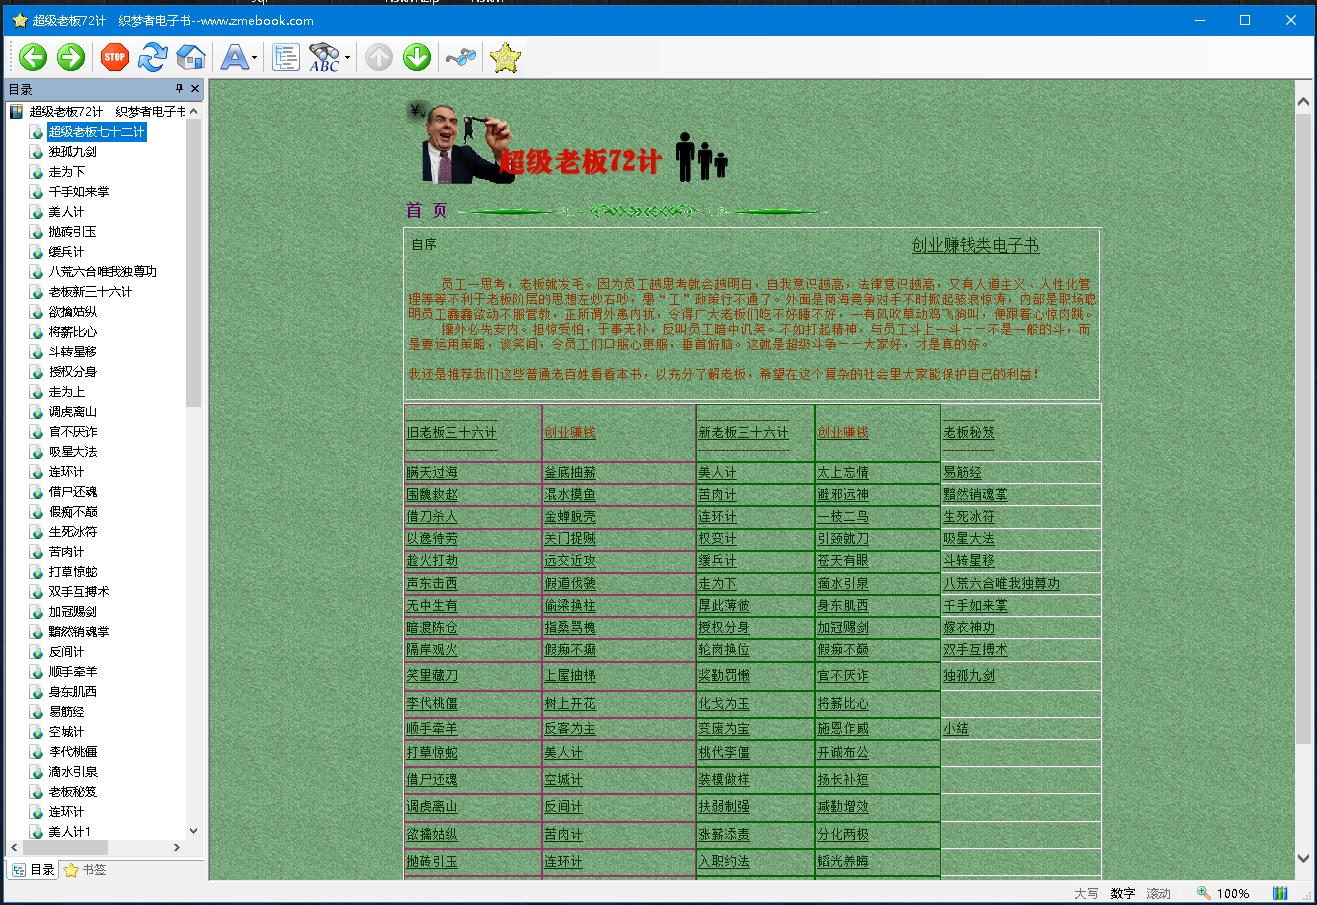
Task: Select 将薪比心 in the contents tree
Action: [73, 331]
